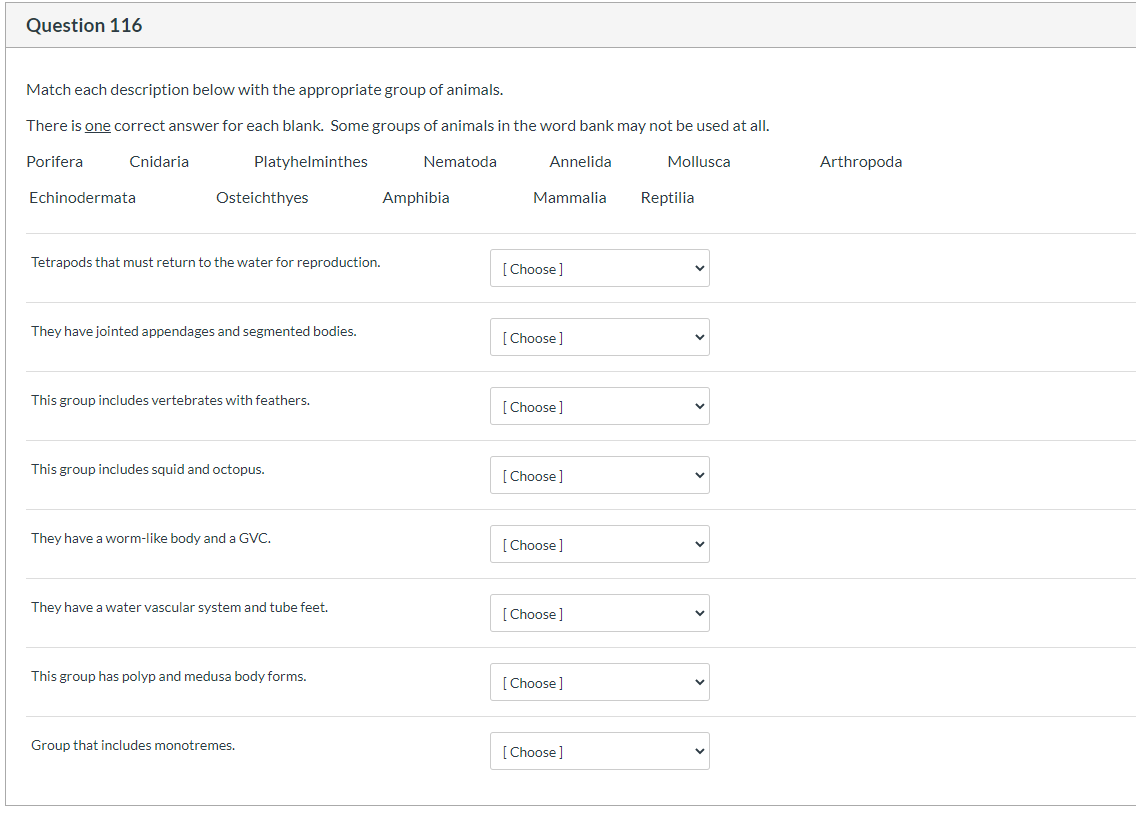
Task: Click the word Porifera in word bank
Action: (x=55, y=162)
